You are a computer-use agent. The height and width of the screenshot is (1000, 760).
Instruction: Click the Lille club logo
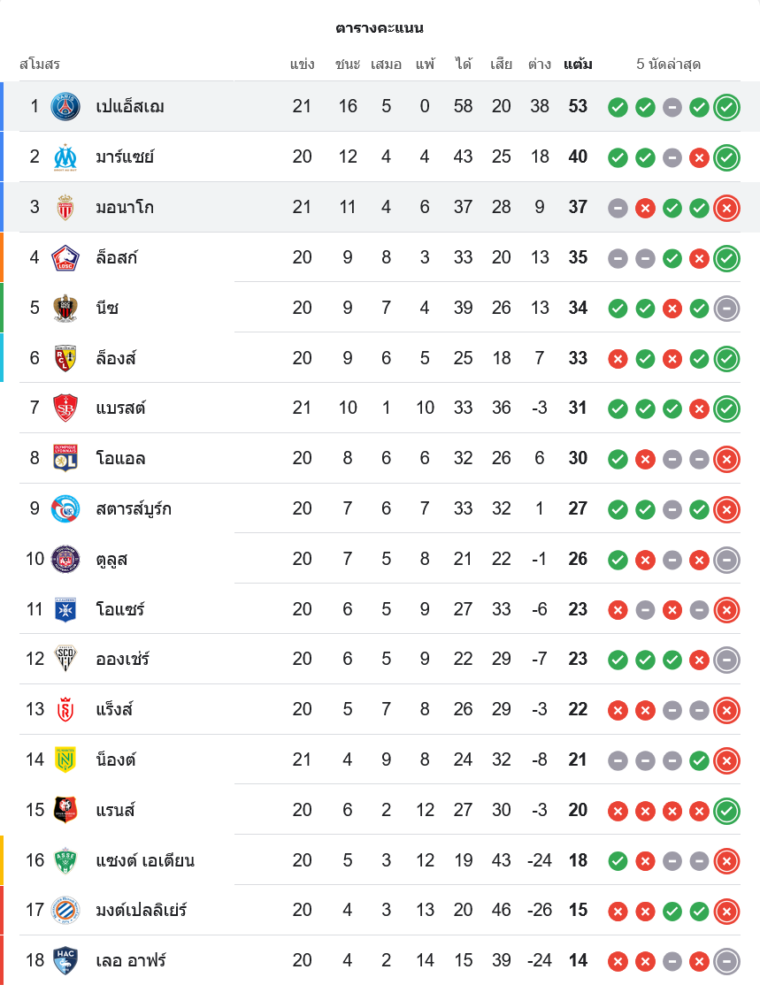pos(66,257)
